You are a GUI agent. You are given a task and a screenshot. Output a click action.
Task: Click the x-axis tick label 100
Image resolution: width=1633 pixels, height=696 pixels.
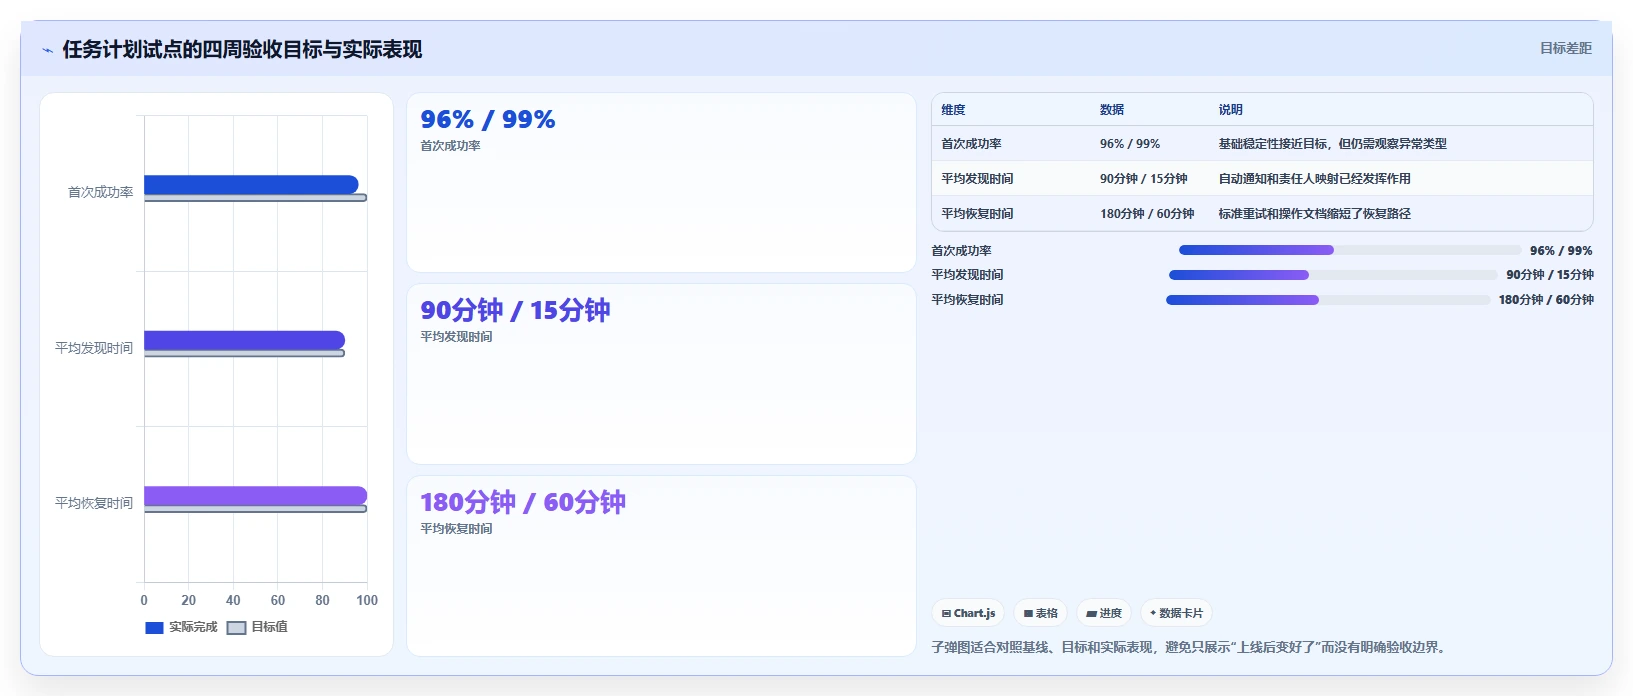(367, 601)
